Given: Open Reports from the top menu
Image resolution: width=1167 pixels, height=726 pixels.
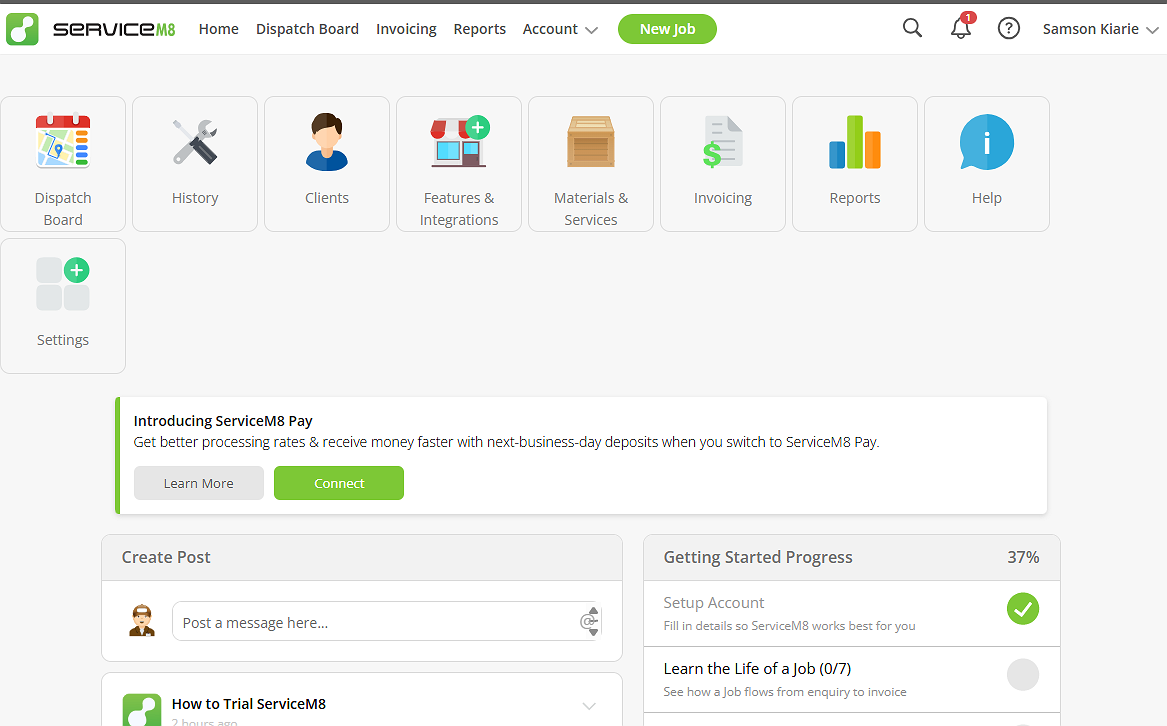Looking at the screenshot, I should coord(479,29).
